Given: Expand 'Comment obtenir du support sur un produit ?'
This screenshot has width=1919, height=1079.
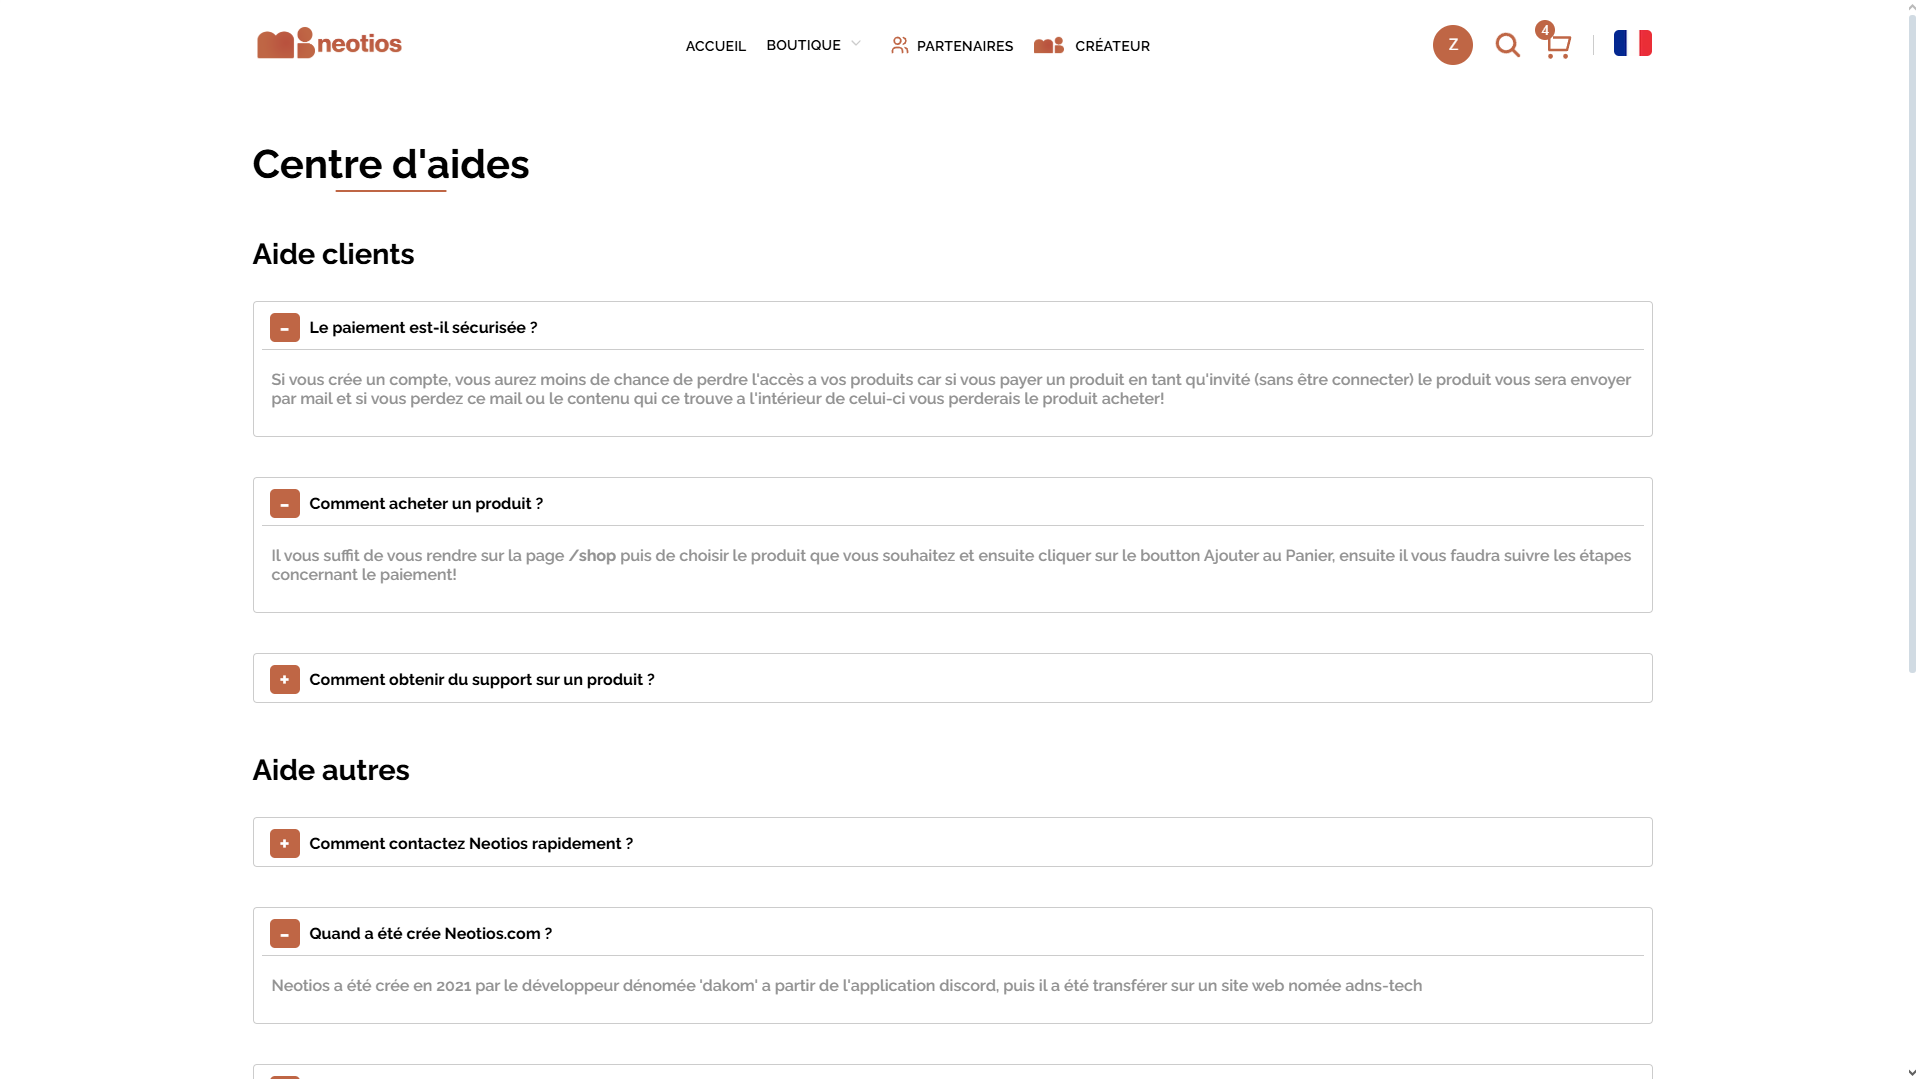Looking at the screenshot, I should (x=285, y=679).
